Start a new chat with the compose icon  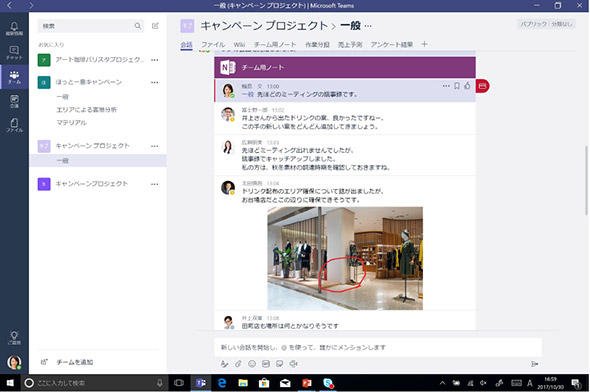point(155,26)
